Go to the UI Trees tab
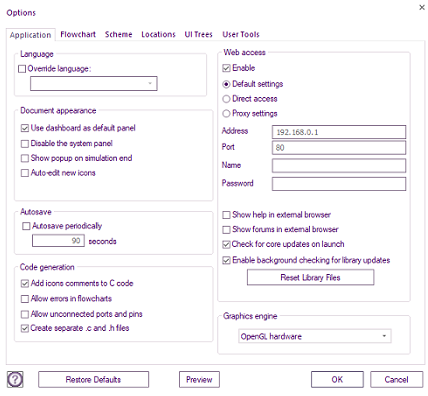The width and height of the screenshot is (428, 396). pos(198,34)
